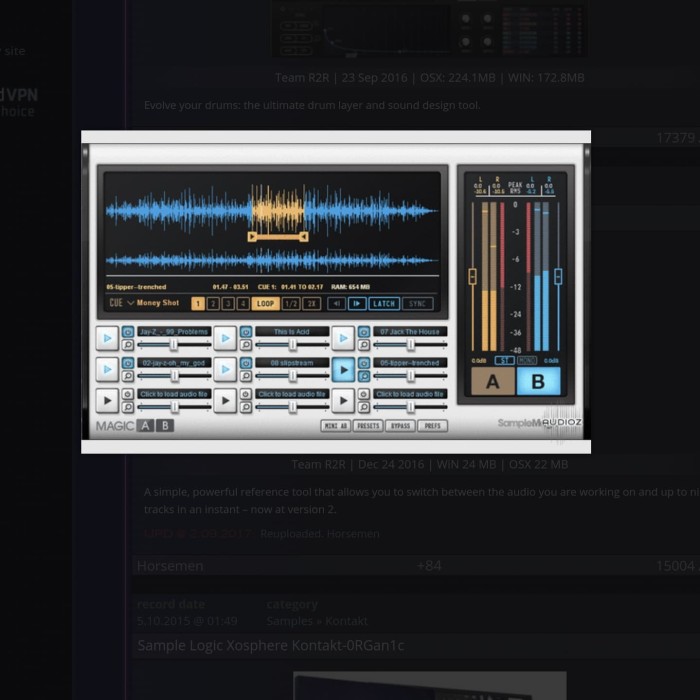The image size is (700, 700).
Task: Toggle power icon for This Is Acid slot
Action: (246, 332)
